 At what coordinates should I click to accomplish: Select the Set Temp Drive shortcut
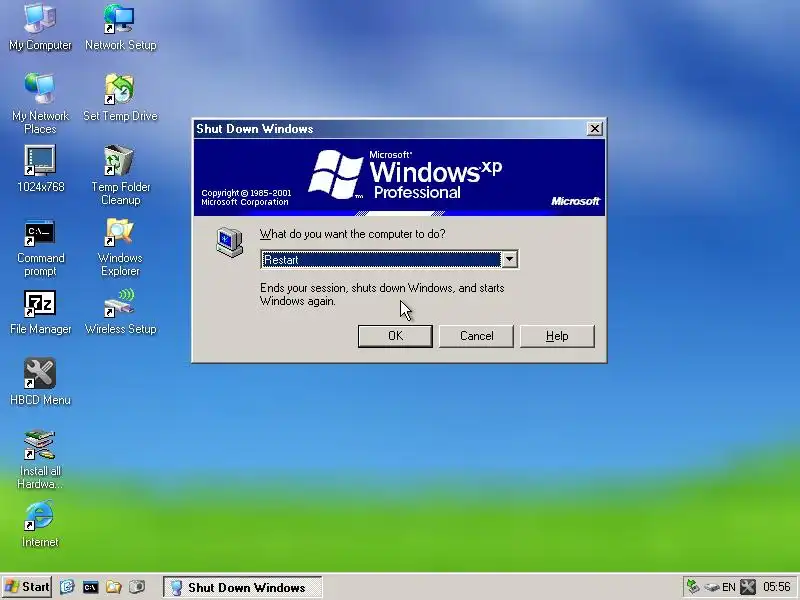pos(120,98)
